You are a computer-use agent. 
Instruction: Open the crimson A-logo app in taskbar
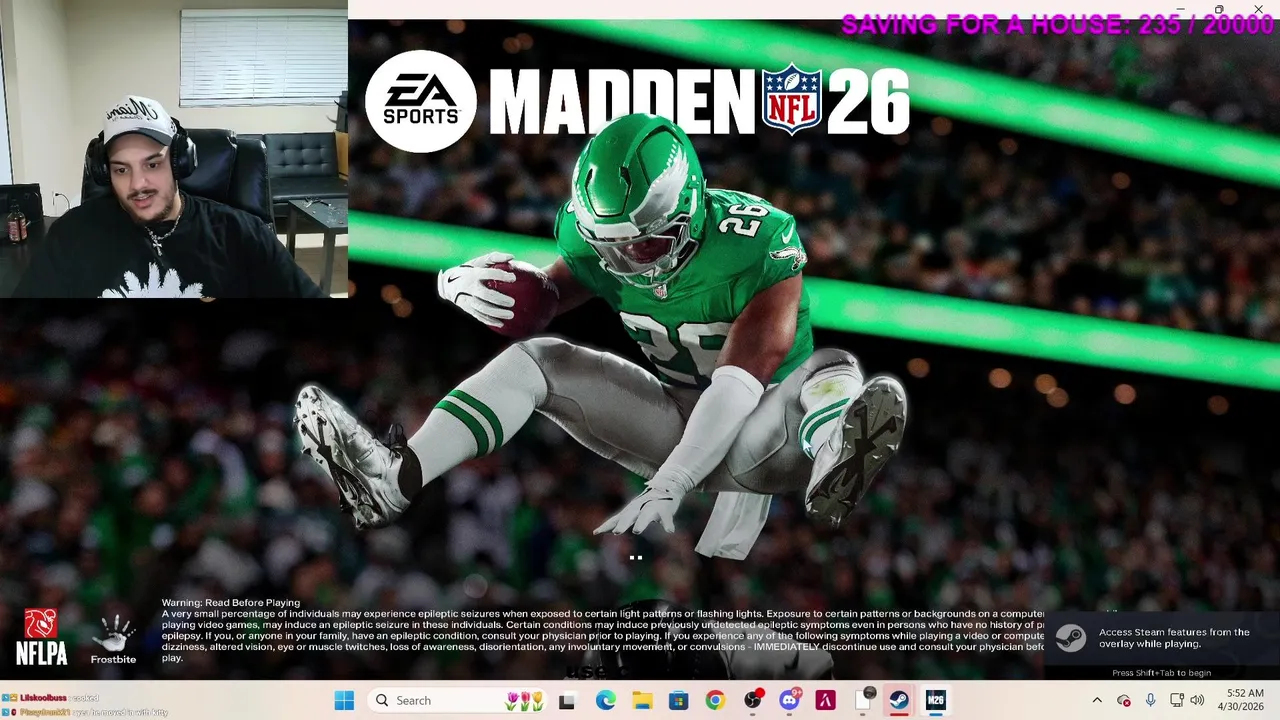825,700
